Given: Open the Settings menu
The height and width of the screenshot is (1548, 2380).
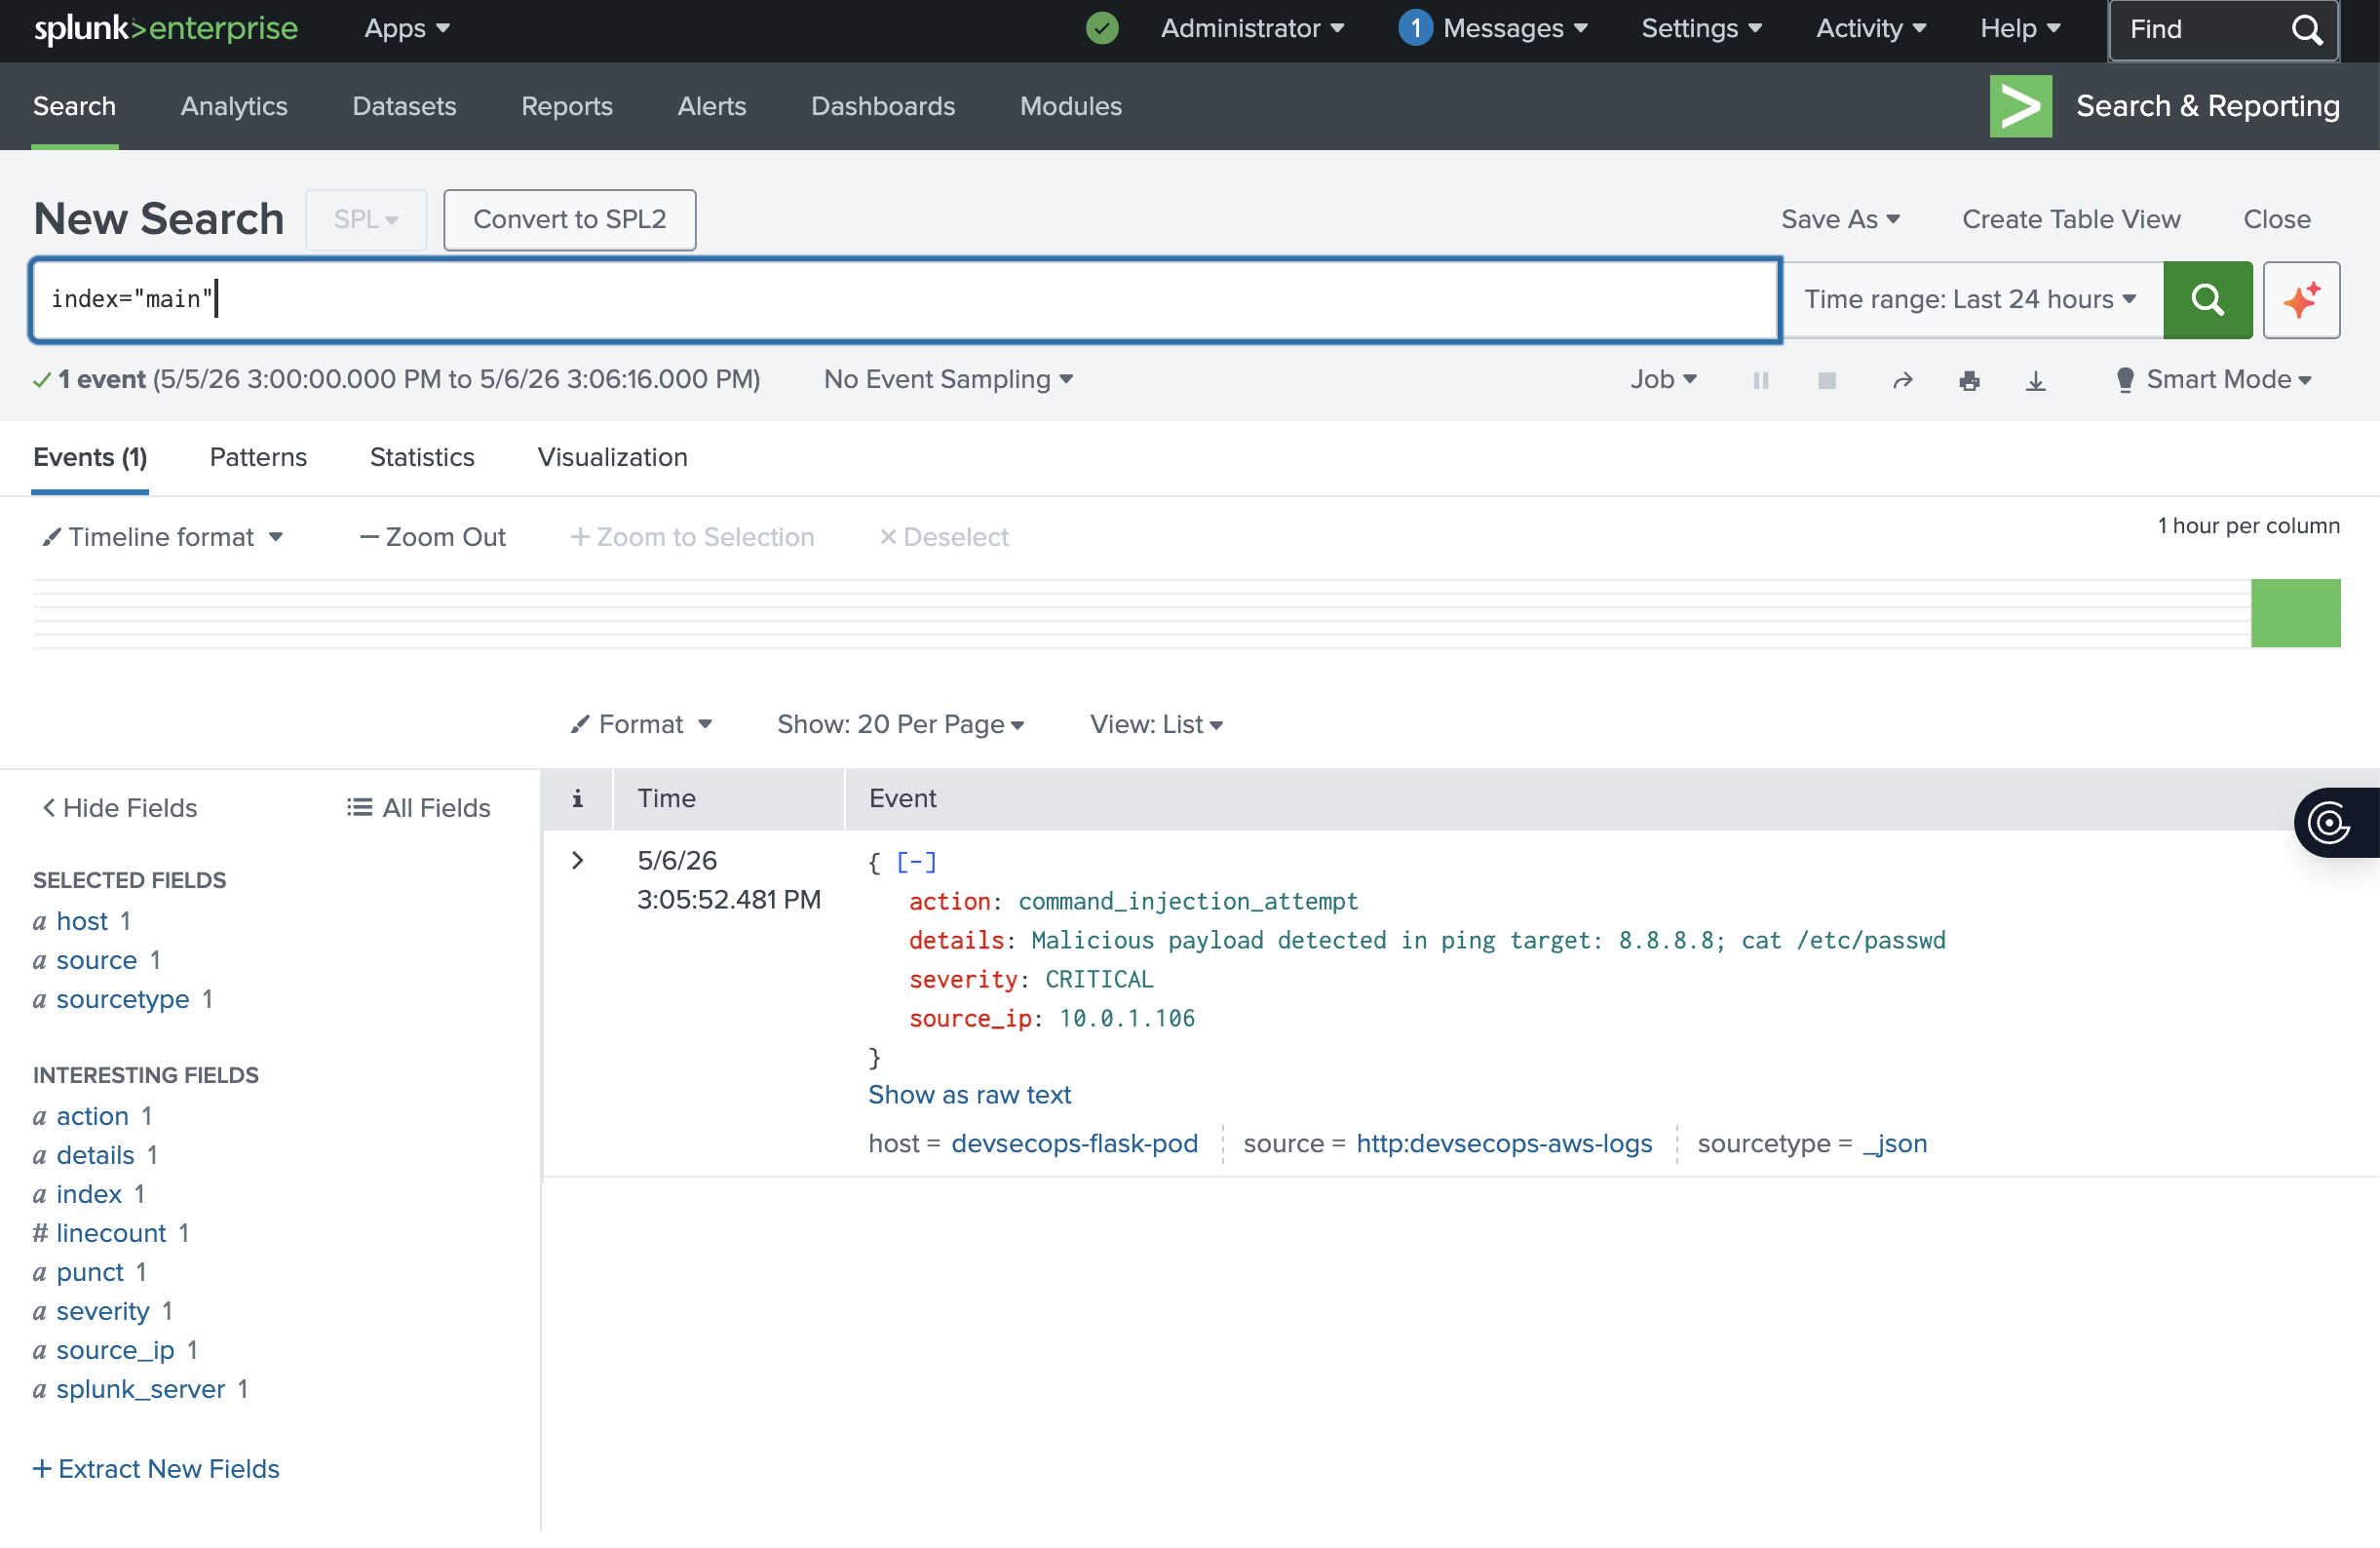Looking at the screenshot, I should click(x=1702, y=28).
